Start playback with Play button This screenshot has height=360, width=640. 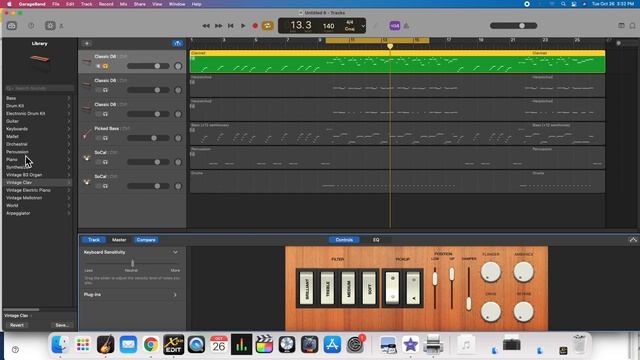(x=243, y=26)
